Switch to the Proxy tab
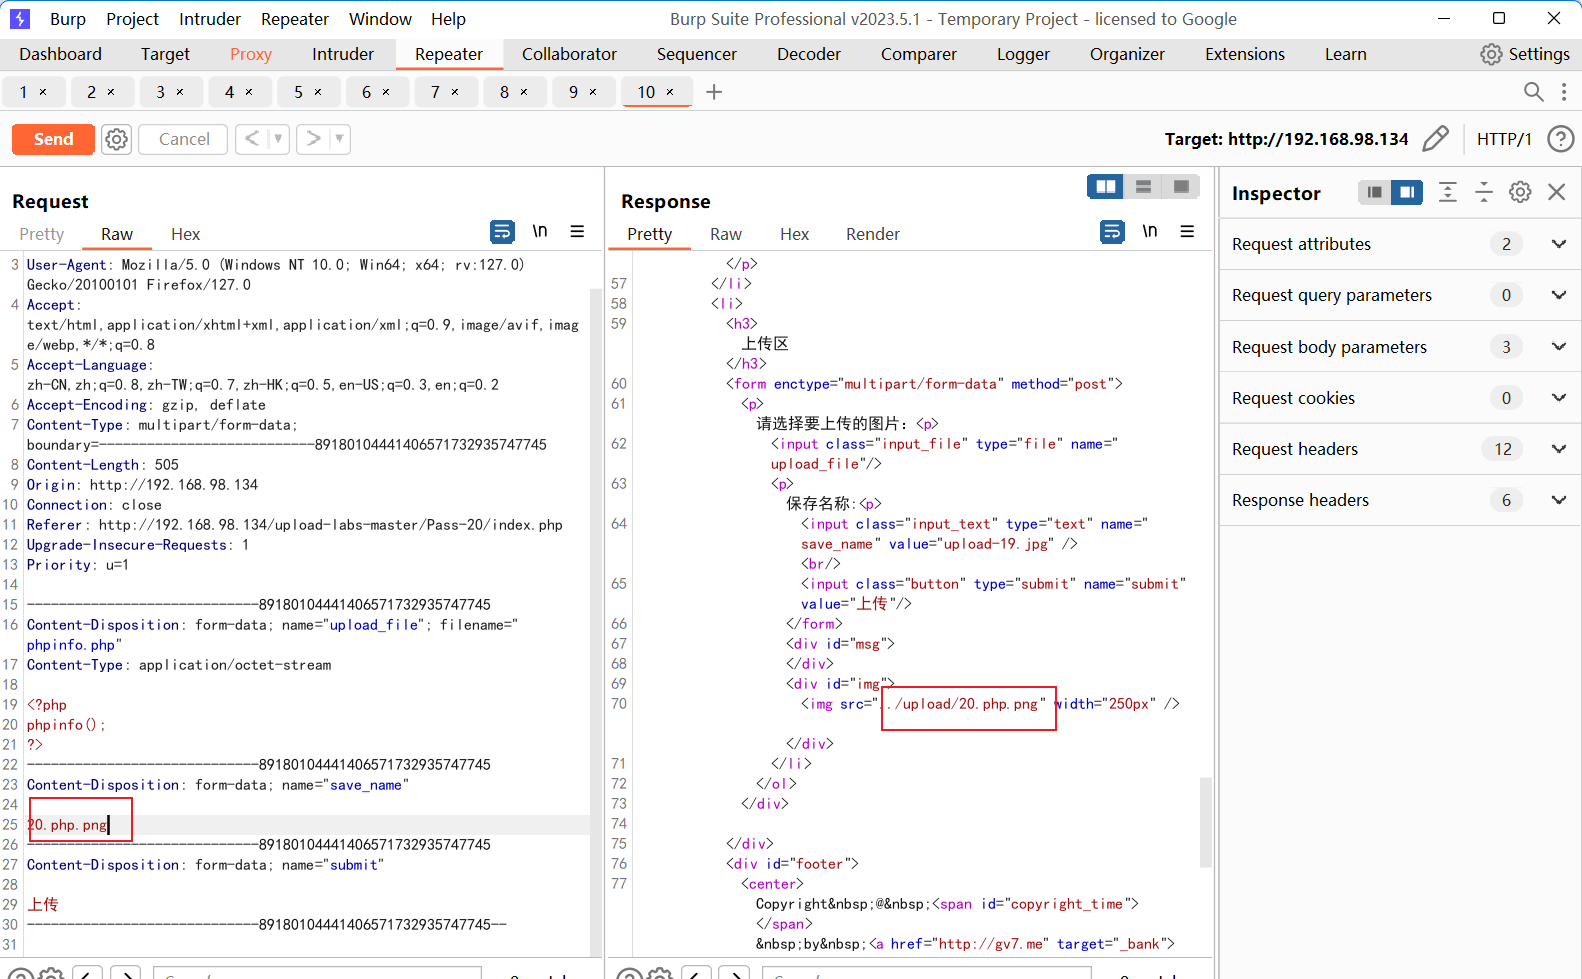The image size is (1582, 979). 251,54
